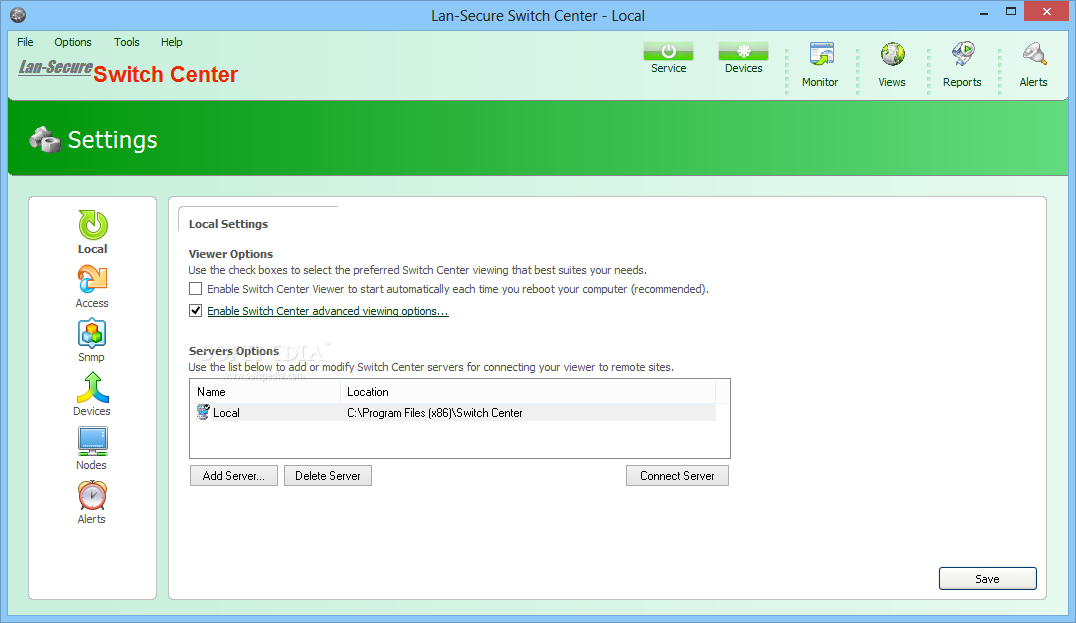Viewport: 1076px width, 623px height.
Task: Click the Service power toolbar button
Action: [x=668, y=51]
